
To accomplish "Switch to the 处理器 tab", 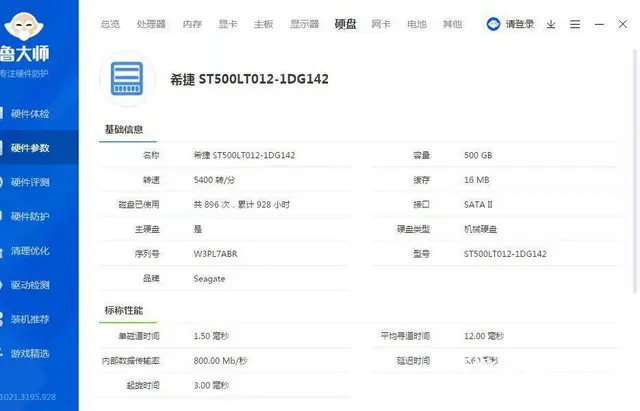I will pyautogui.click(x=151, y=24).
